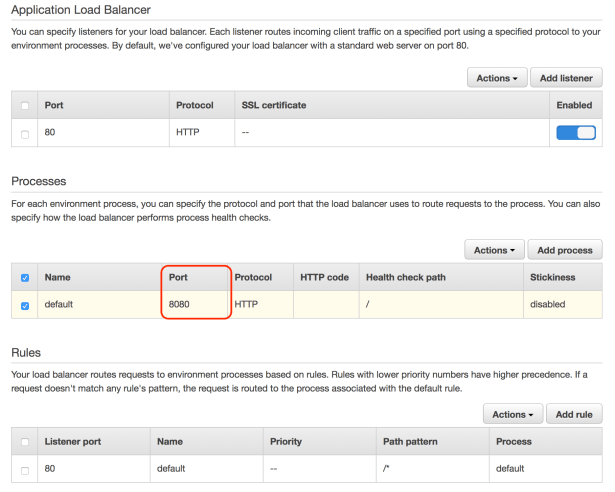Click the 8080 port cell of default process
This screenshot has height=492, width=615.
[x=179, y=304]
